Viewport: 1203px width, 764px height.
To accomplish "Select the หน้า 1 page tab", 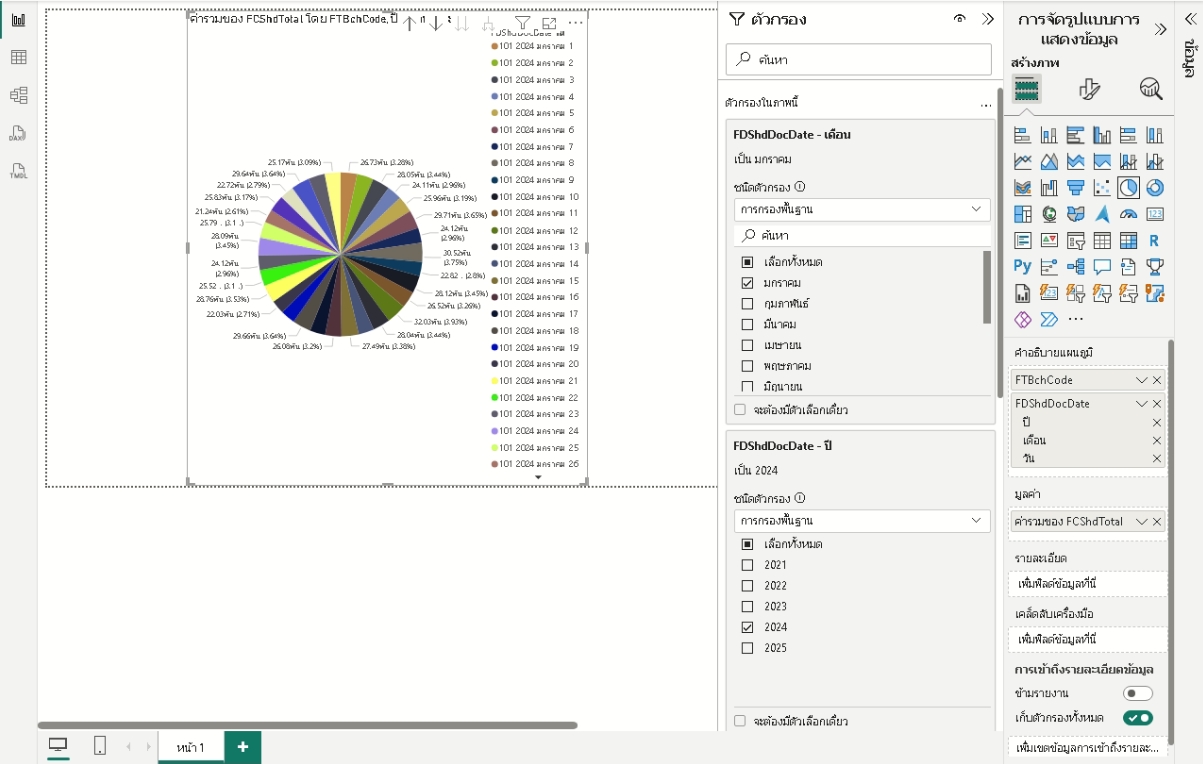I will (x=190, y=747).
